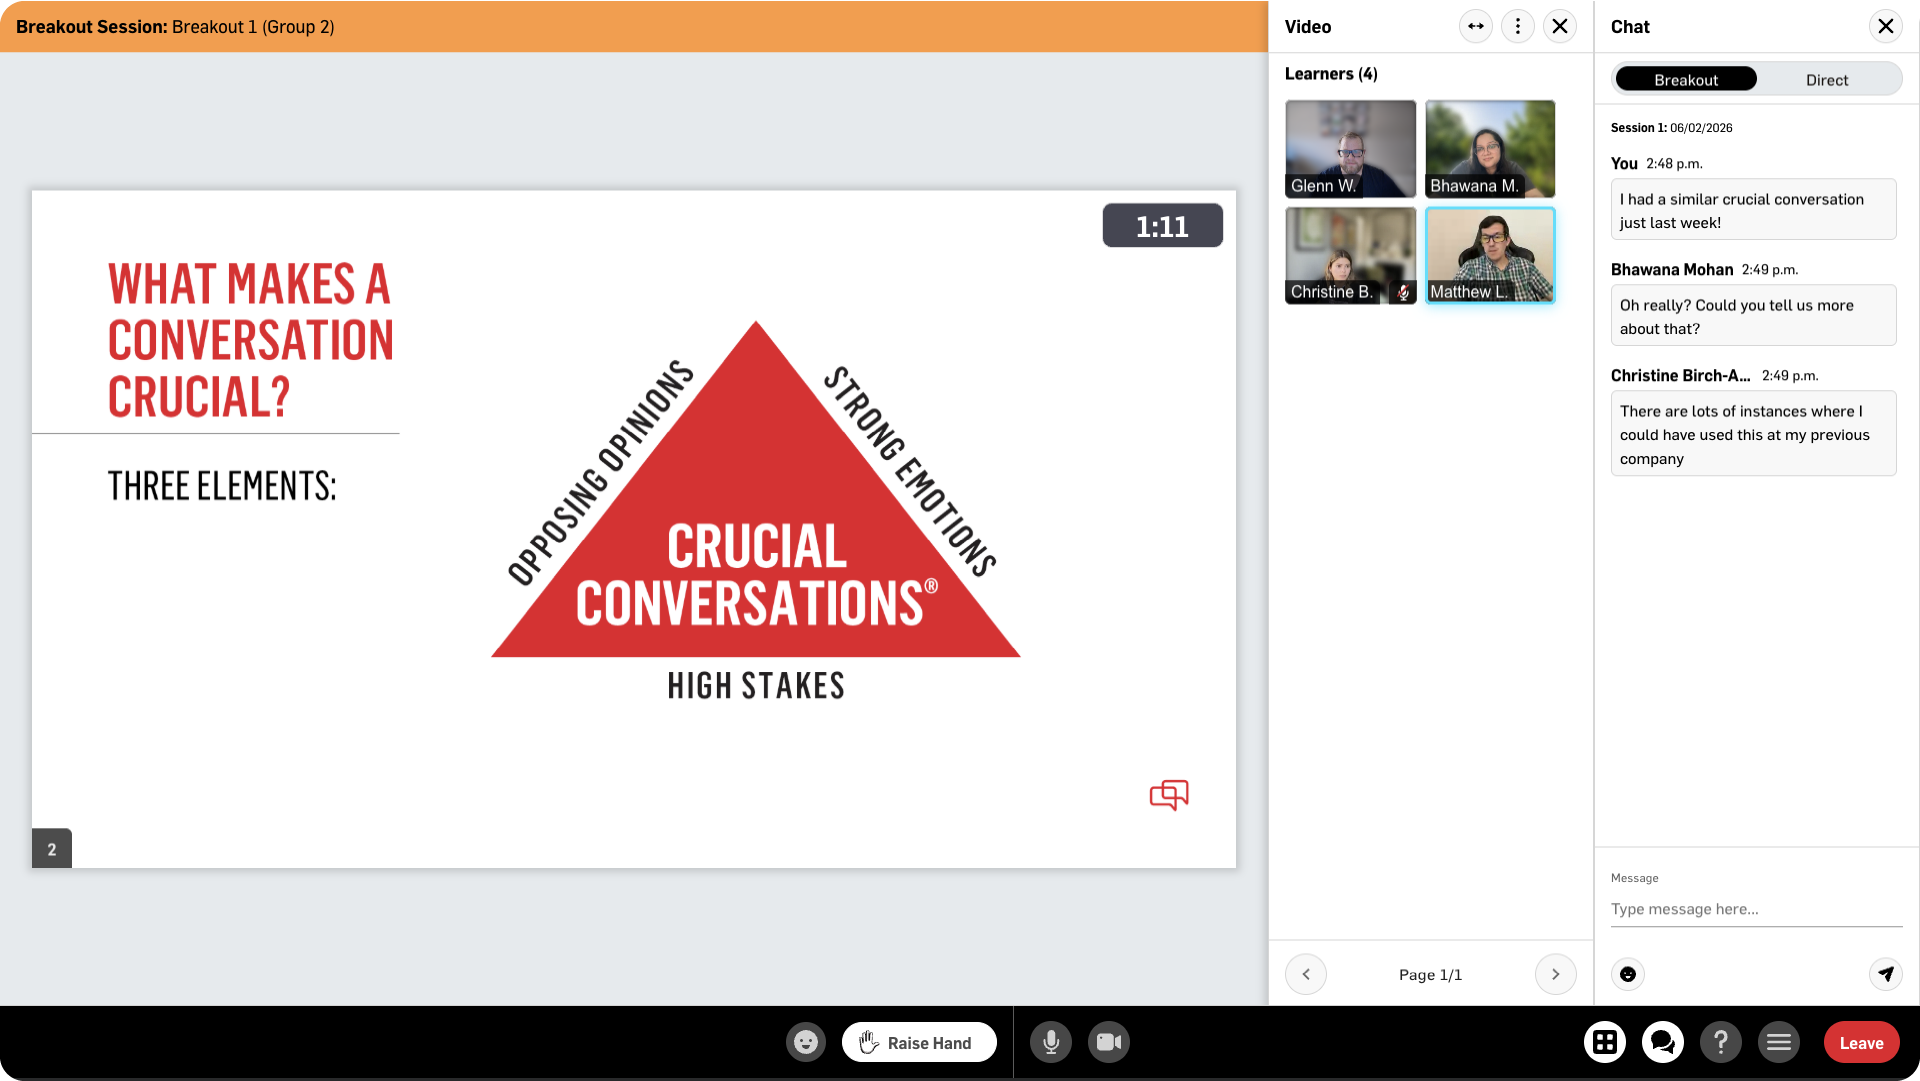Go to previous page of learners
The width and height of the screenshot is (1920, 1081).
point(1306,974)
